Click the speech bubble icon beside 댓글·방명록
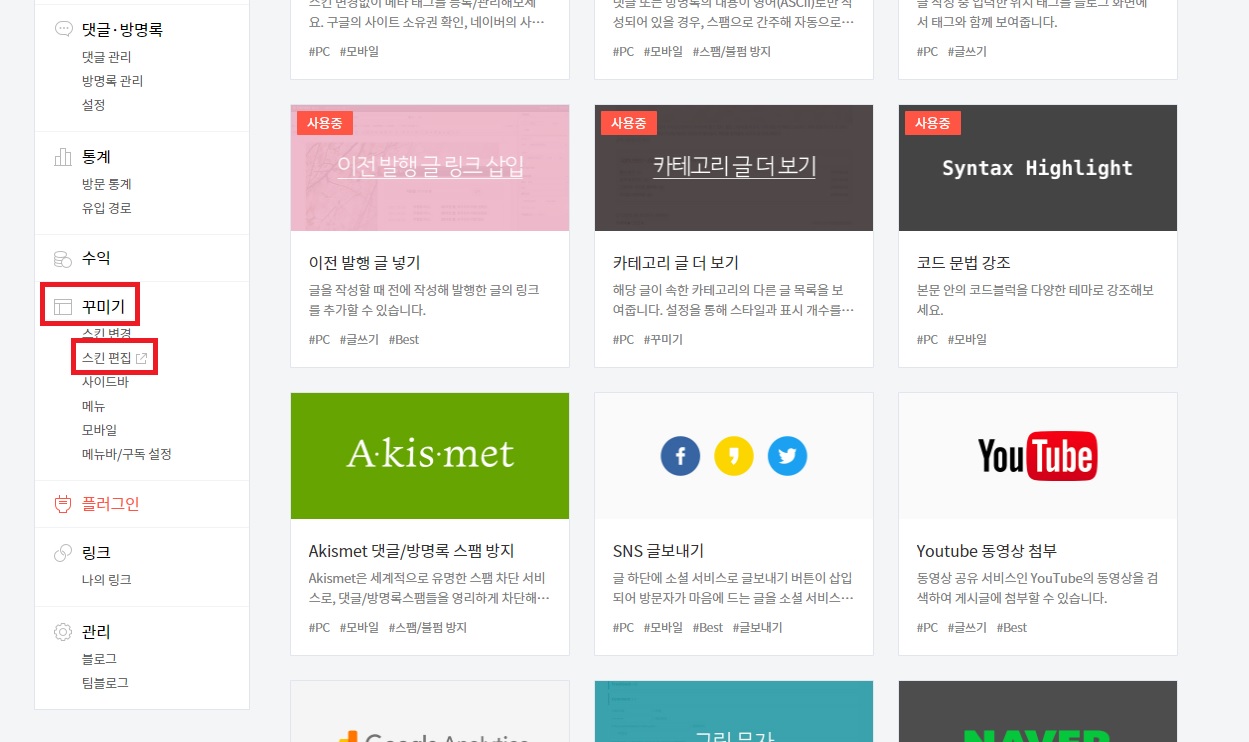 pyautogui.click(x=63, y=29)
